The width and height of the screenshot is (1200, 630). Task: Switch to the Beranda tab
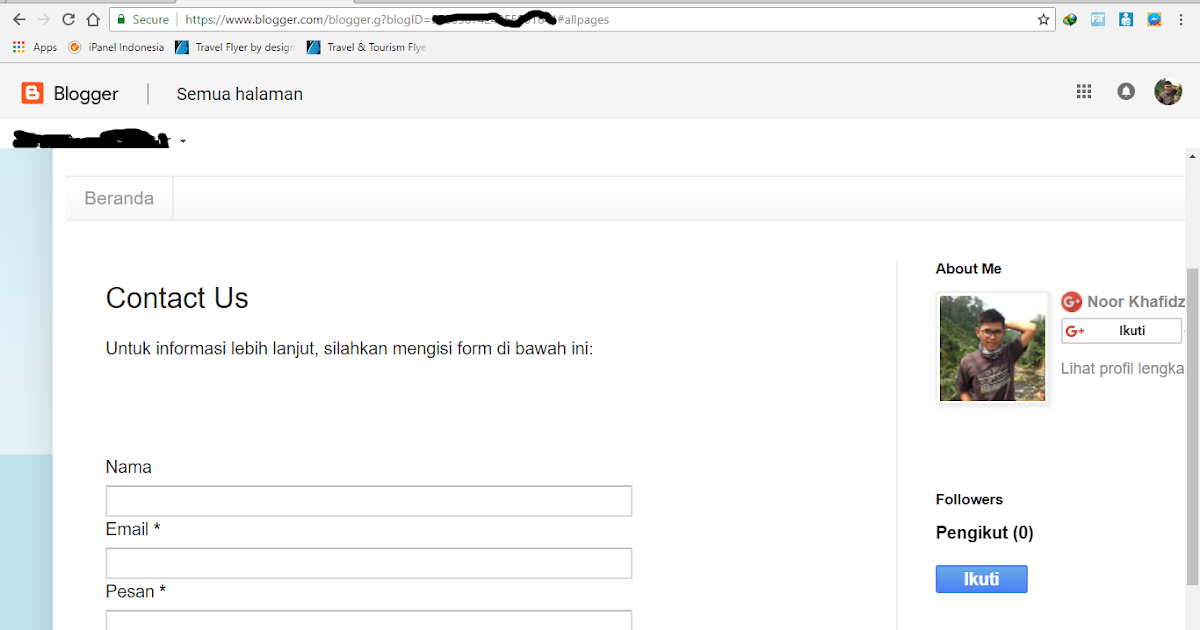point(119,198)
